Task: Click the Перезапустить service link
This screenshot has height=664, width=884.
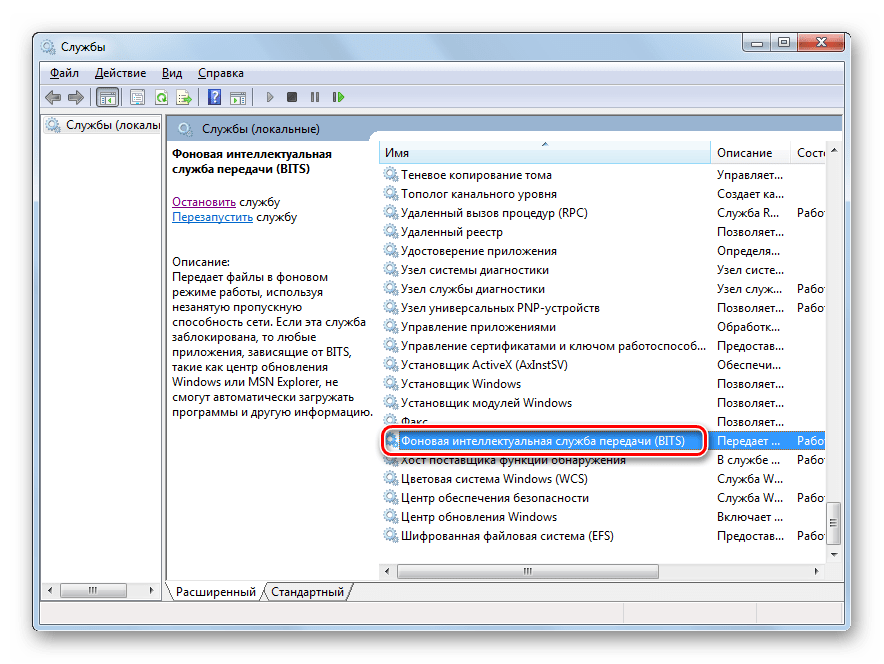Action: pyautogui.click(x=212, y=216)
